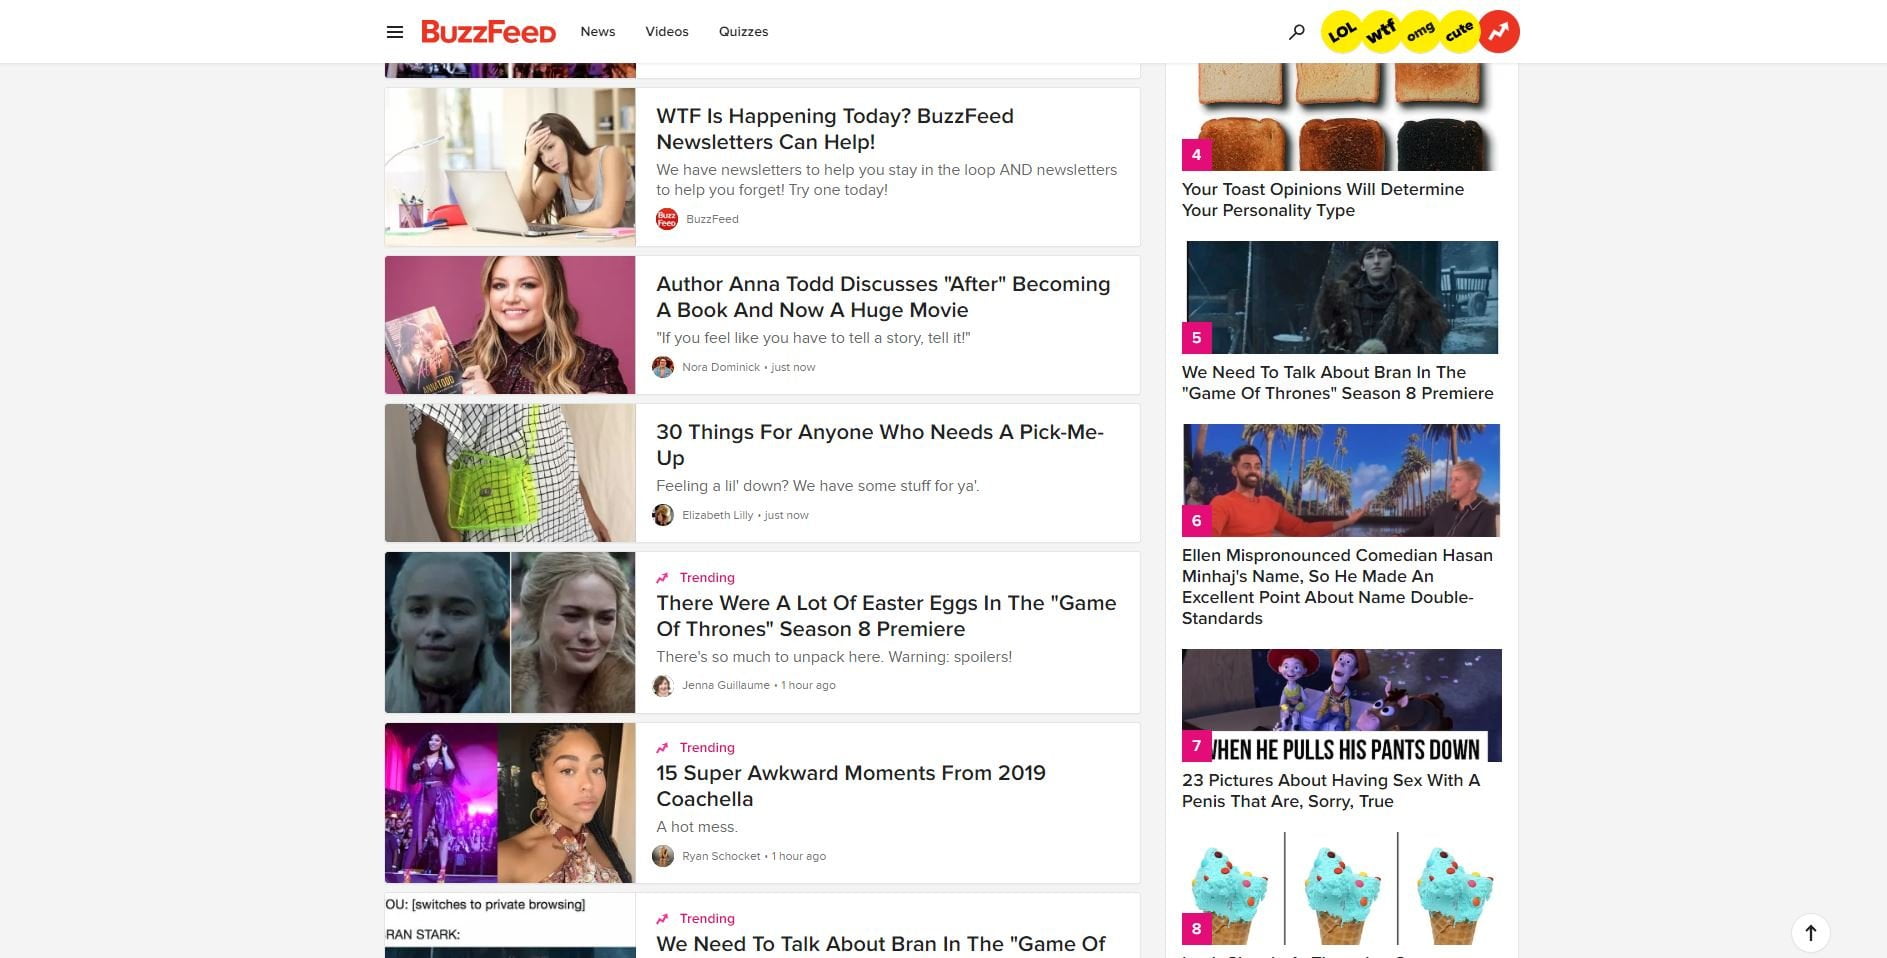Screen dimensions: 1887x958
Task: Click Trending label above Bran feed article
Action: pyautogui.click(x=707, y=919)
